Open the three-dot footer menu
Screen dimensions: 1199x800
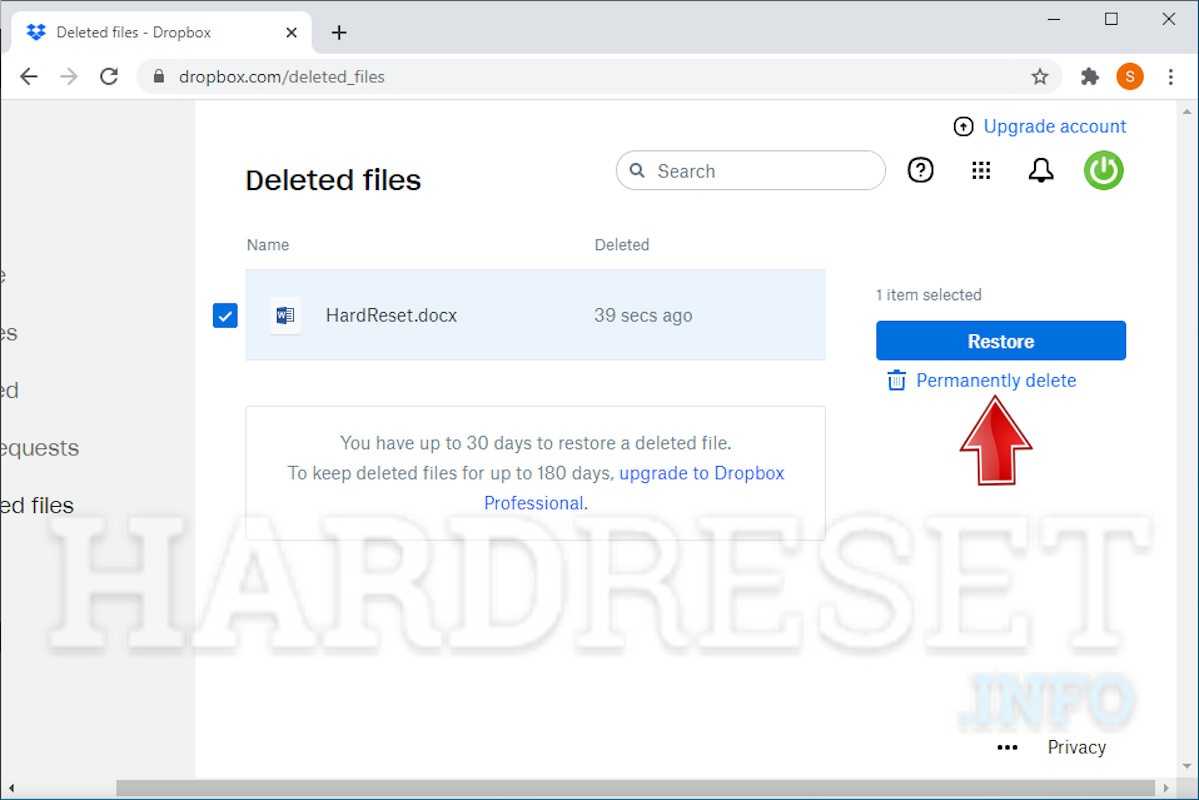point(1007,747)
